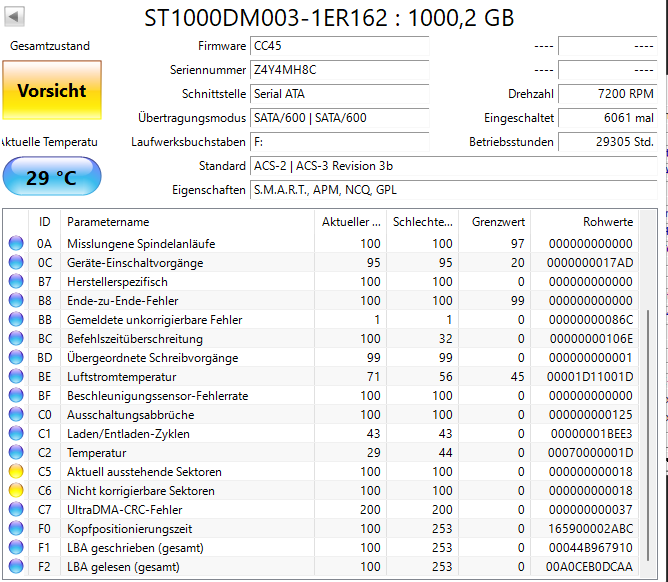Image resolution: width=668 pixels, height=582 pixels.
Task: Click the Seriennummer field Z4Y4MH8C
Action: pyautogui.click(x=340, y=70)
